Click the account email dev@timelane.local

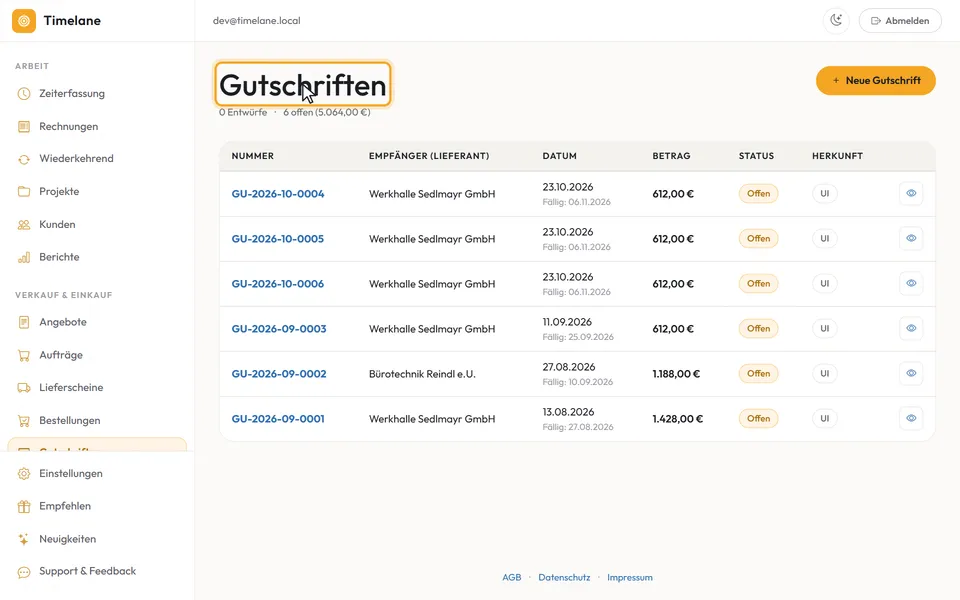pos(257,21)
